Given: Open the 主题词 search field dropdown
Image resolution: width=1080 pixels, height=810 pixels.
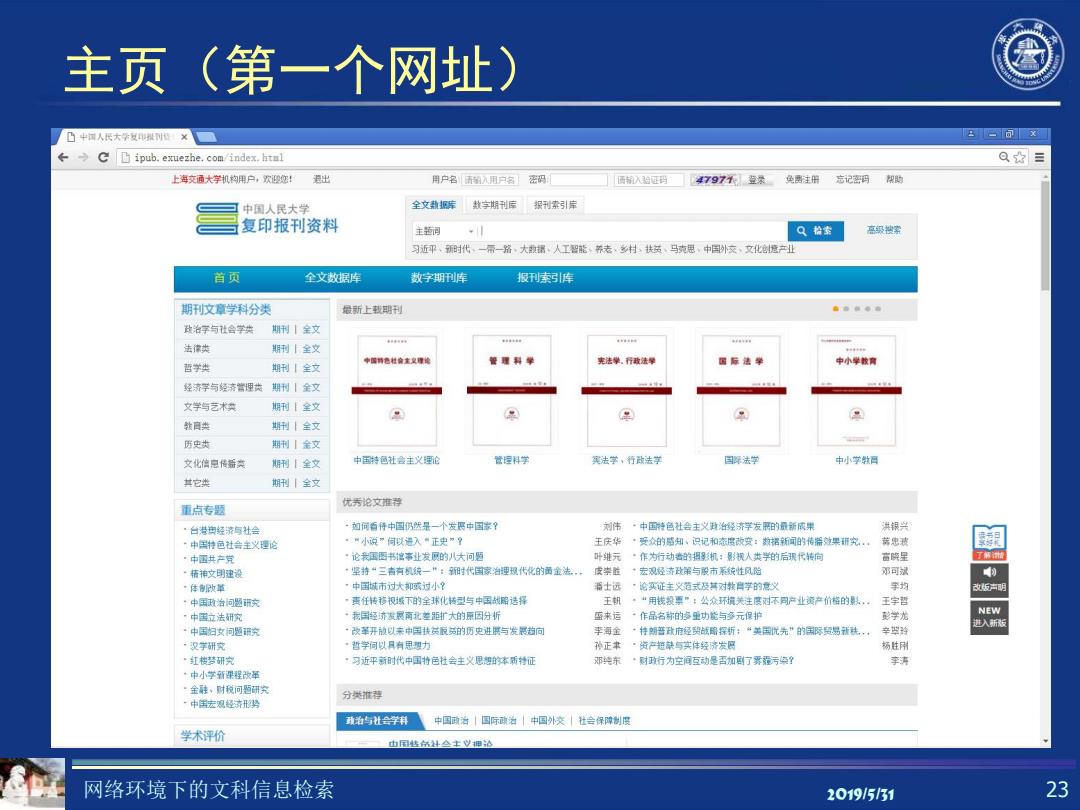Looking at the screenshot, I should [x=444, y=231].
